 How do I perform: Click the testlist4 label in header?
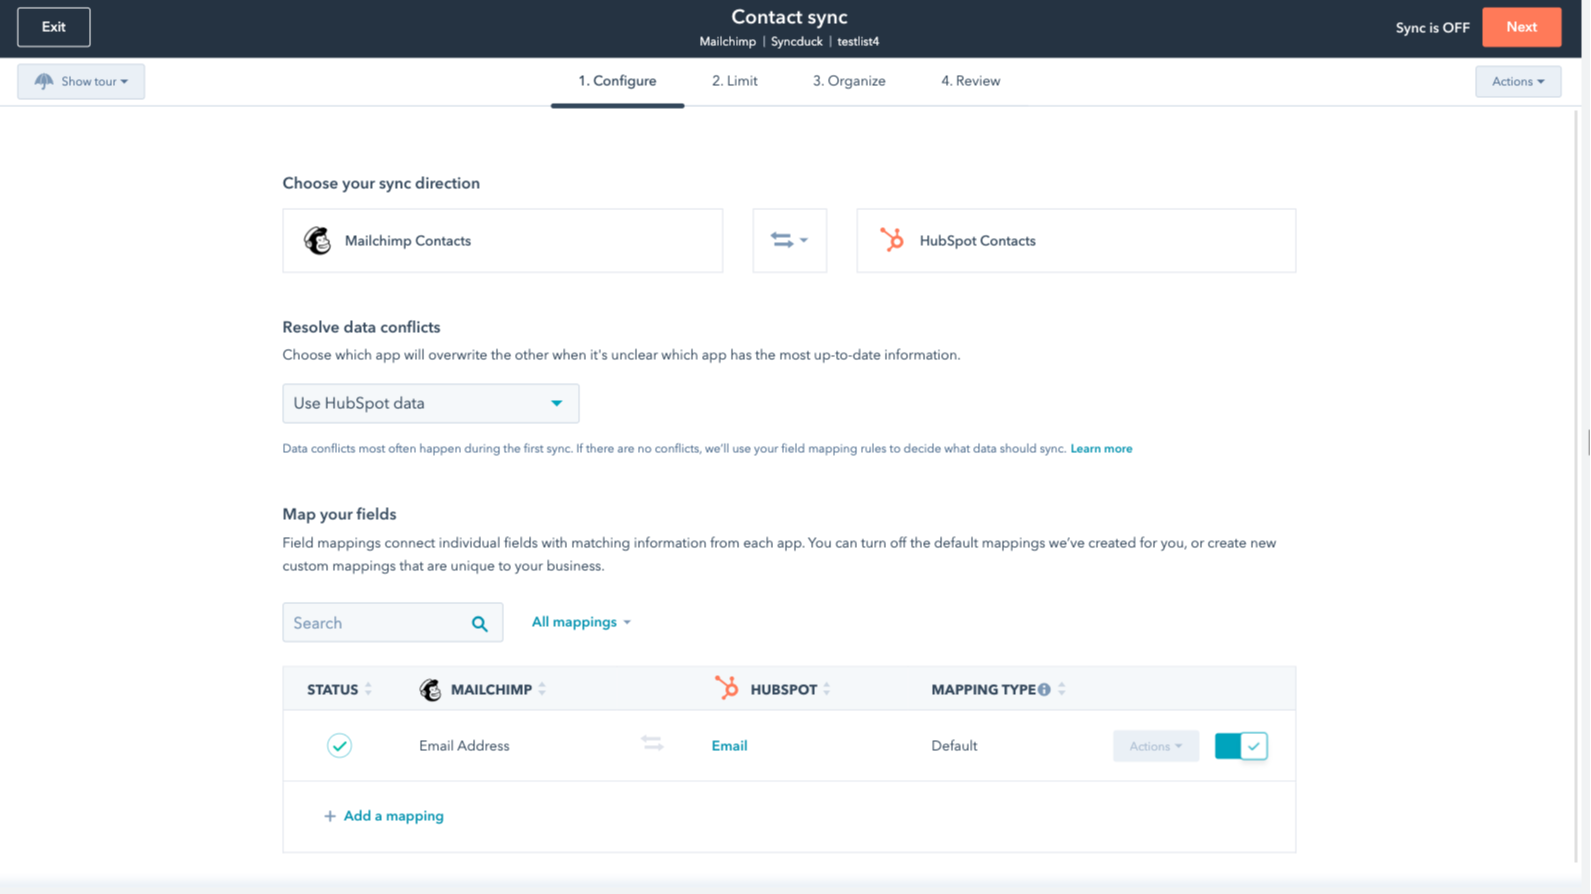858,42
